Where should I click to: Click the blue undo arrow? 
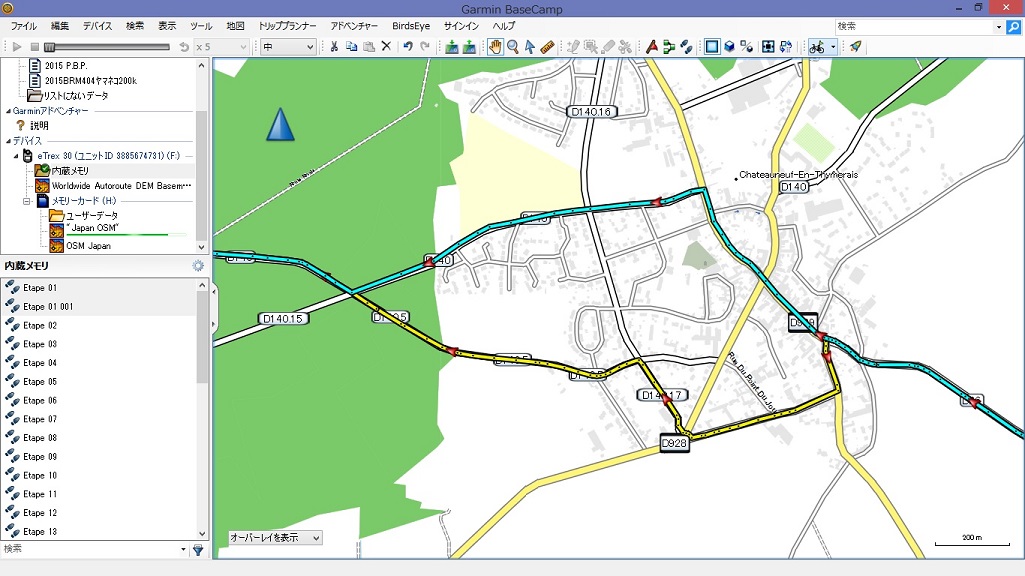pos(408,46)
